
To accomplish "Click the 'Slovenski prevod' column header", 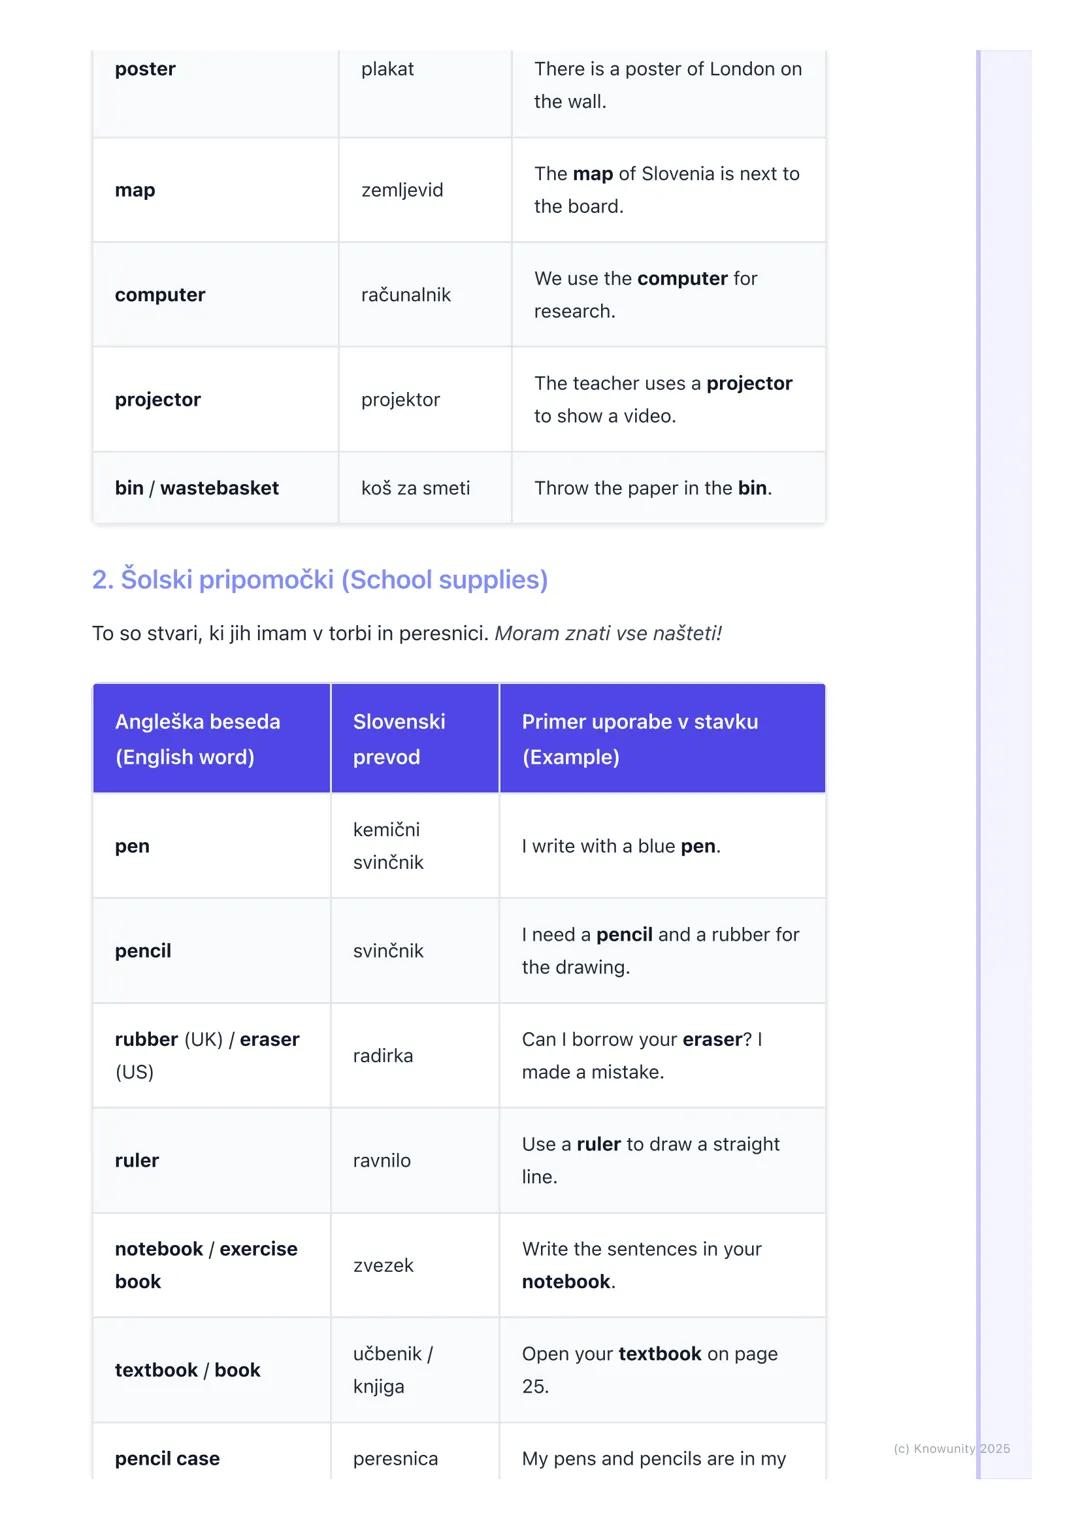I will click(399, 739).
